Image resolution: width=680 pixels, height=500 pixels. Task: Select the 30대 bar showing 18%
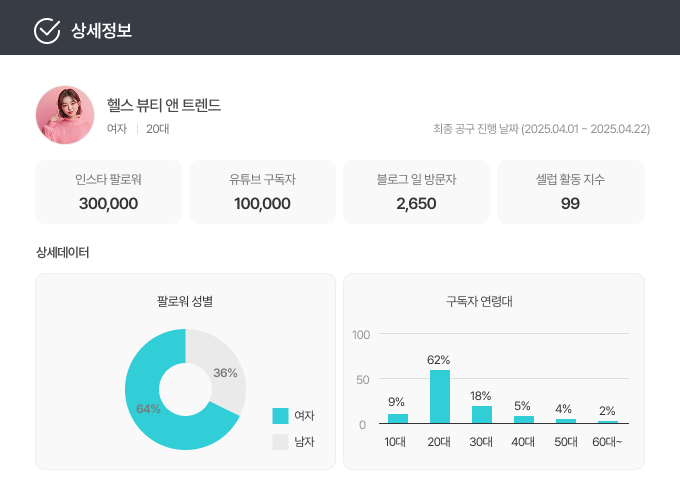(x=482, y=415)
